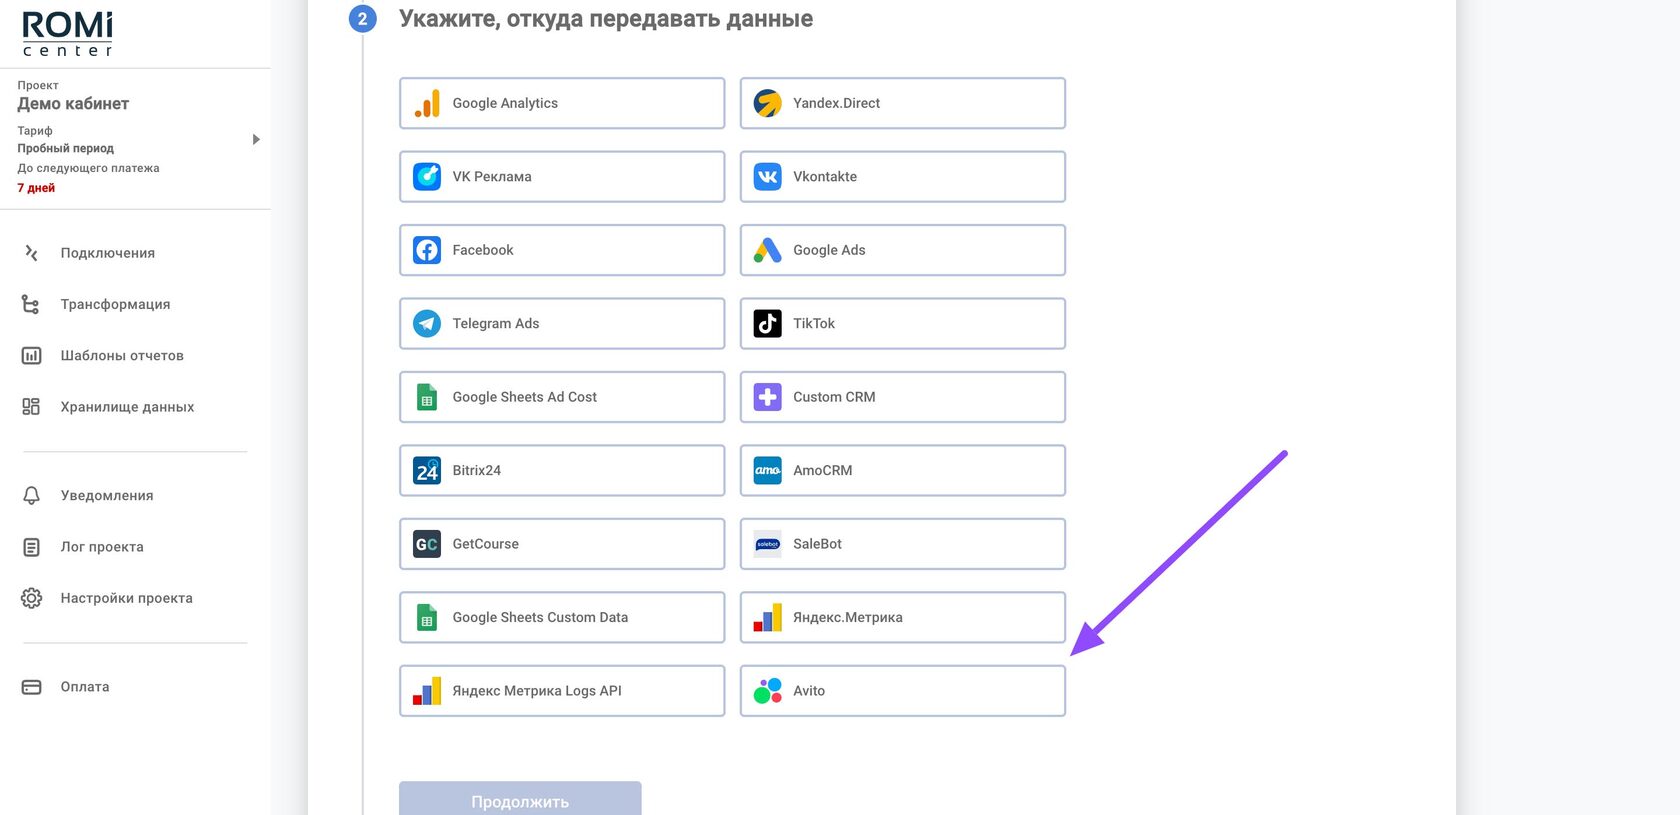Click the Яндекс Метрика Logs API icon
Screen dimensions: 1680x815
427,691
